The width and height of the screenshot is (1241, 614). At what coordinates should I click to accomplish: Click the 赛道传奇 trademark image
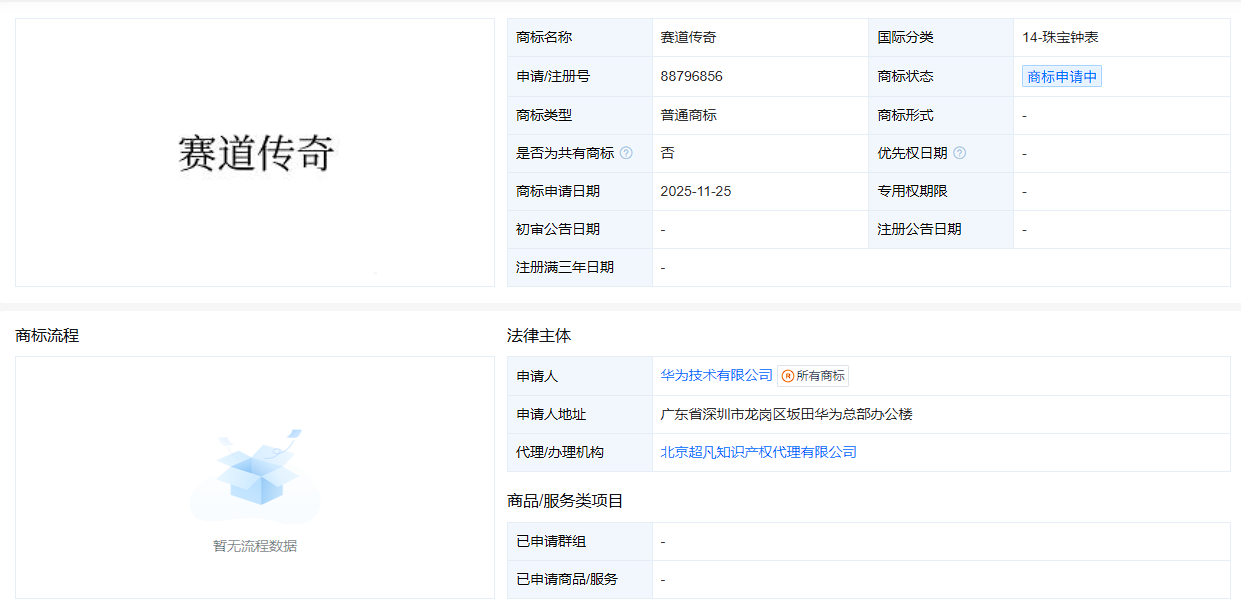click(255, 153)
